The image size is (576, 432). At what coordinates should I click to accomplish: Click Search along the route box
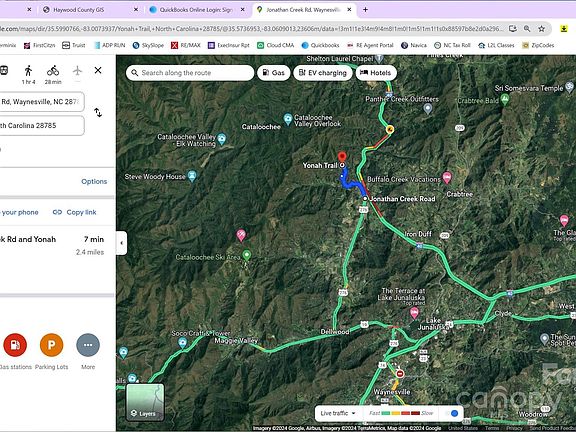coord(190,73)
